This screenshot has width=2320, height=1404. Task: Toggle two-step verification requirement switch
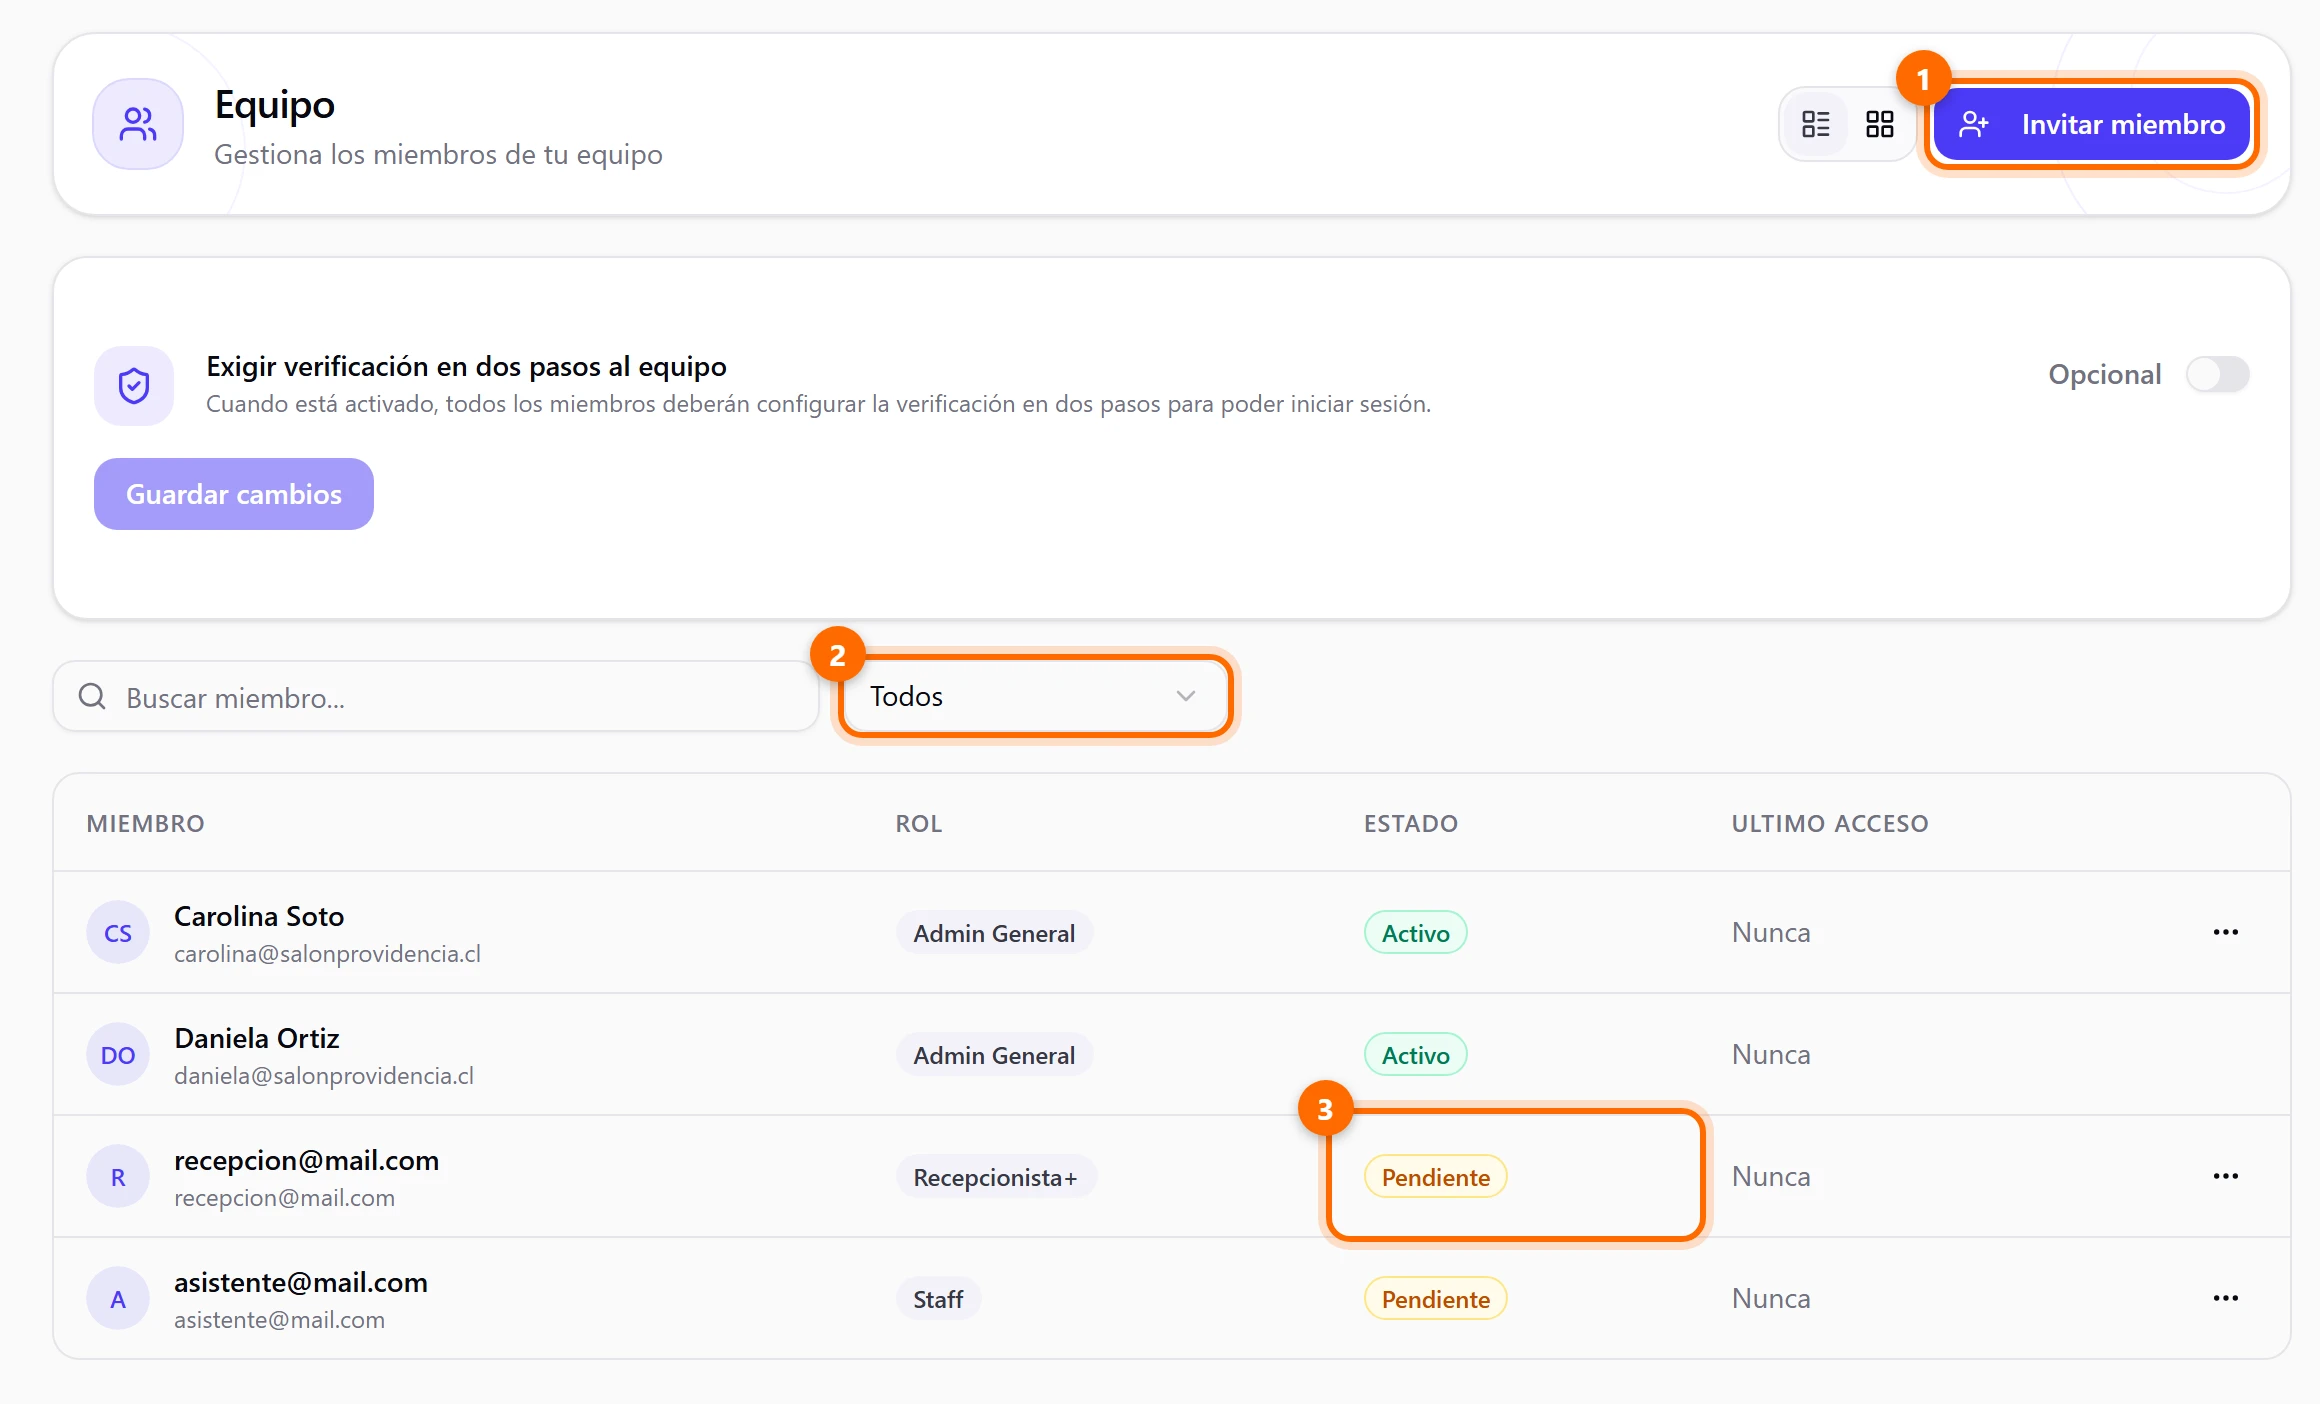click(2217, 374)
